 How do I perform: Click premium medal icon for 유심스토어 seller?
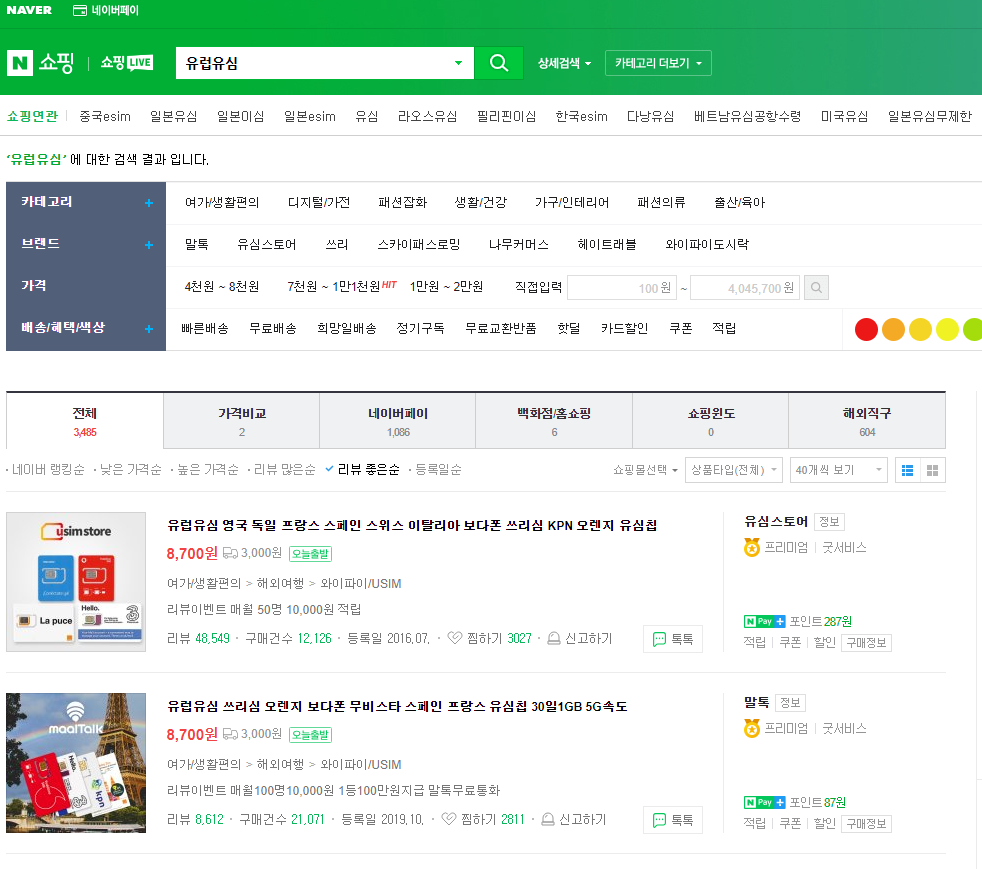[752, 548]
